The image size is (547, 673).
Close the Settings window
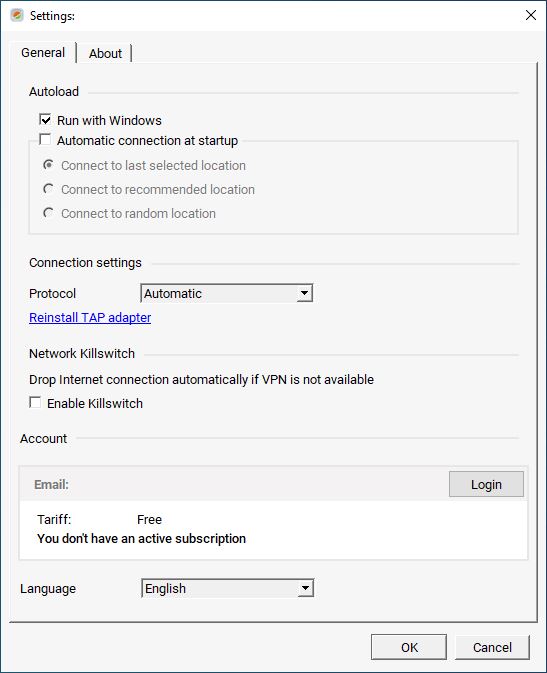(531, 15)
